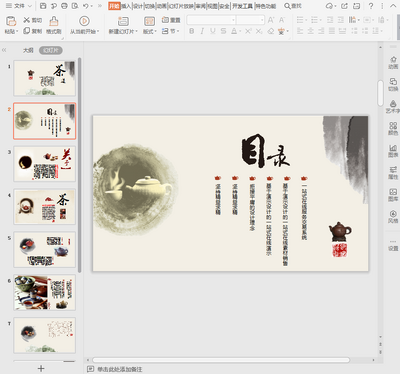Click the horizontal scrollbar below the slide

pos(221,360)
